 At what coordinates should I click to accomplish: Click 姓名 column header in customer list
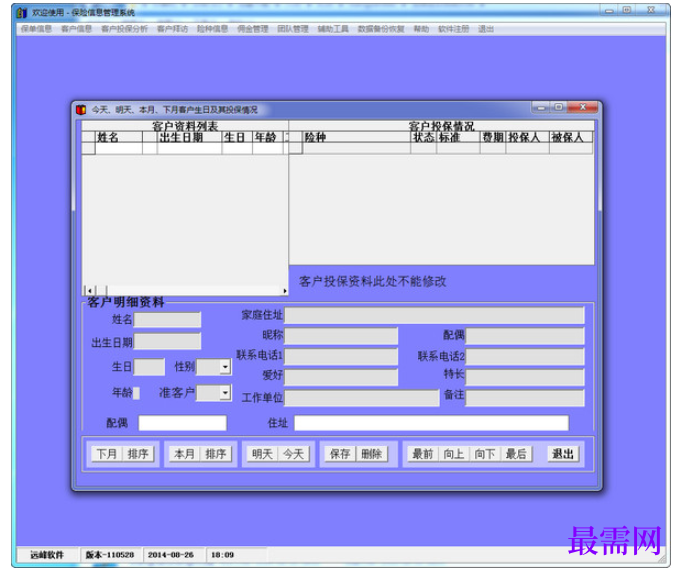pyautogui.click(x=118, y=137)
